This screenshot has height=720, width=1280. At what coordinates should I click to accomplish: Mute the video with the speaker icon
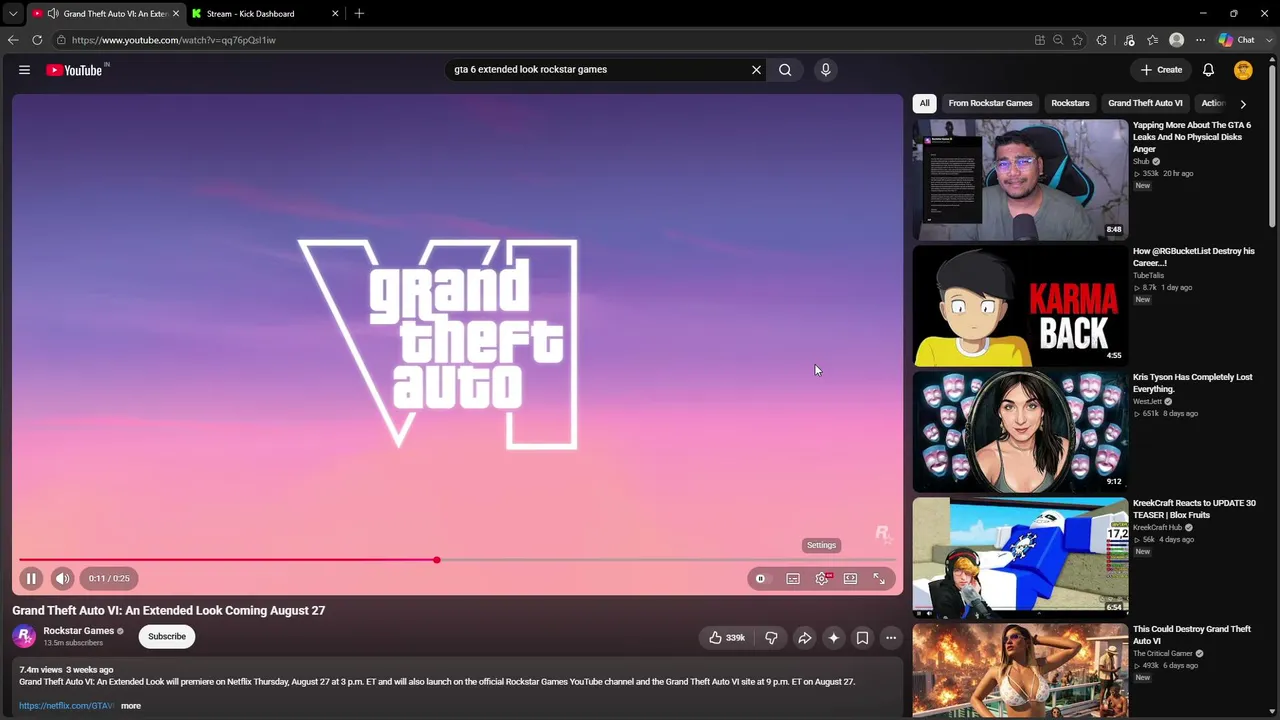(62, 578)
